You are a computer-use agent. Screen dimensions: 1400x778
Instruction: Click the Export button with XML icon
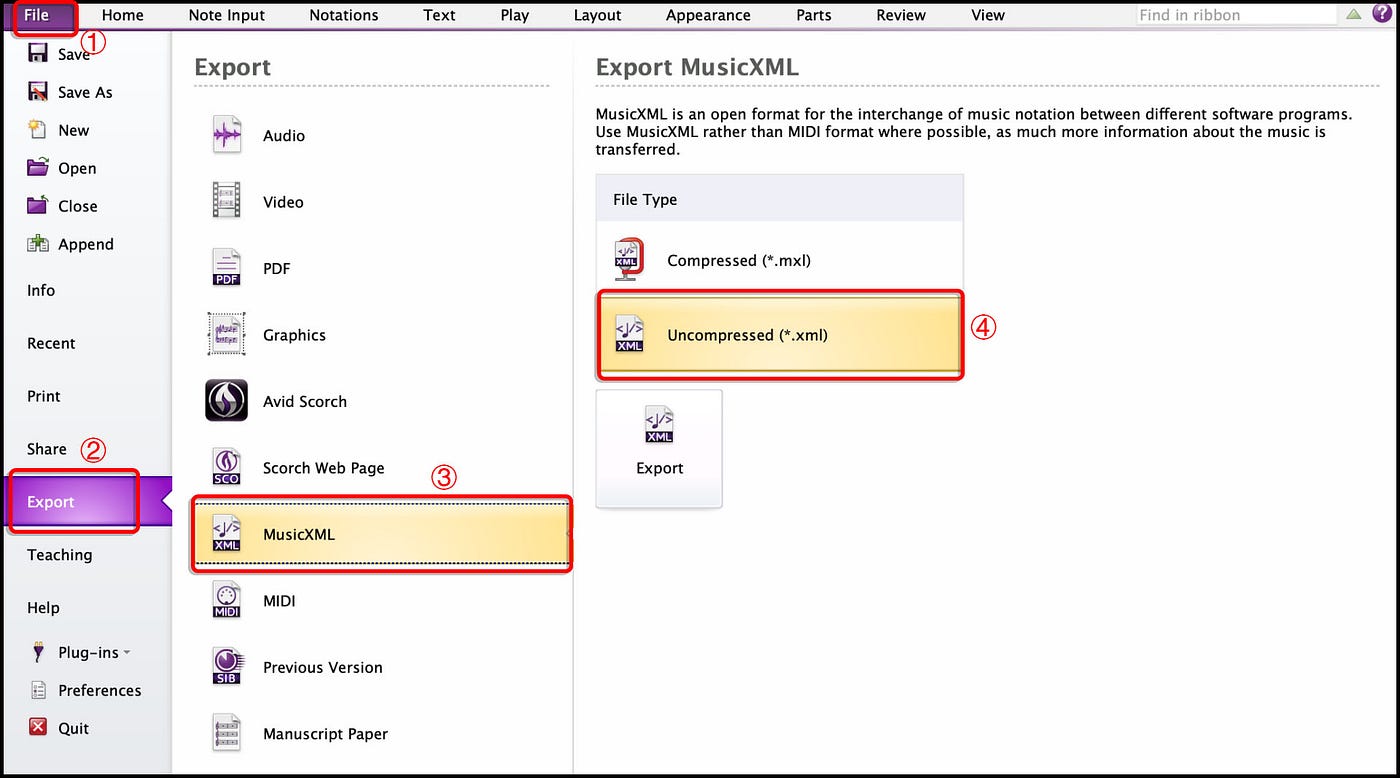tap(659, 448)
